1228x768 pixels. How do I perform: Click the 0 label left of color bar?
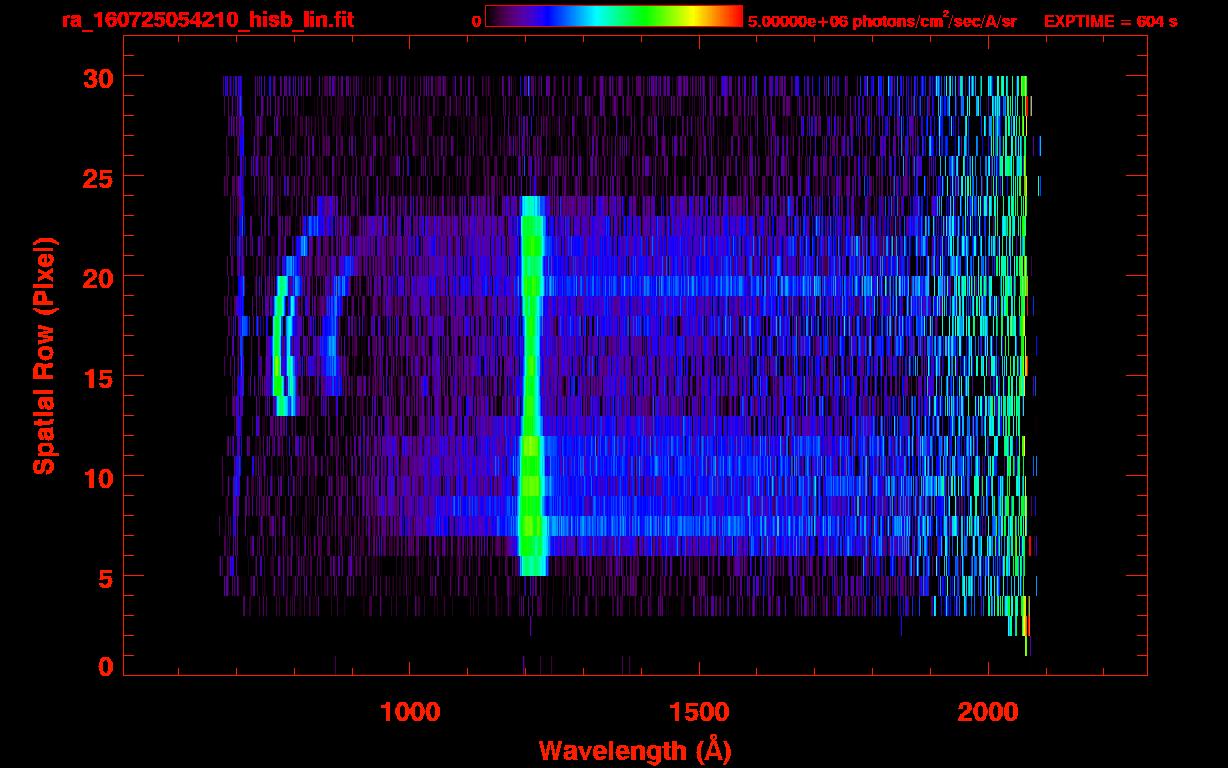coord(476,21)
